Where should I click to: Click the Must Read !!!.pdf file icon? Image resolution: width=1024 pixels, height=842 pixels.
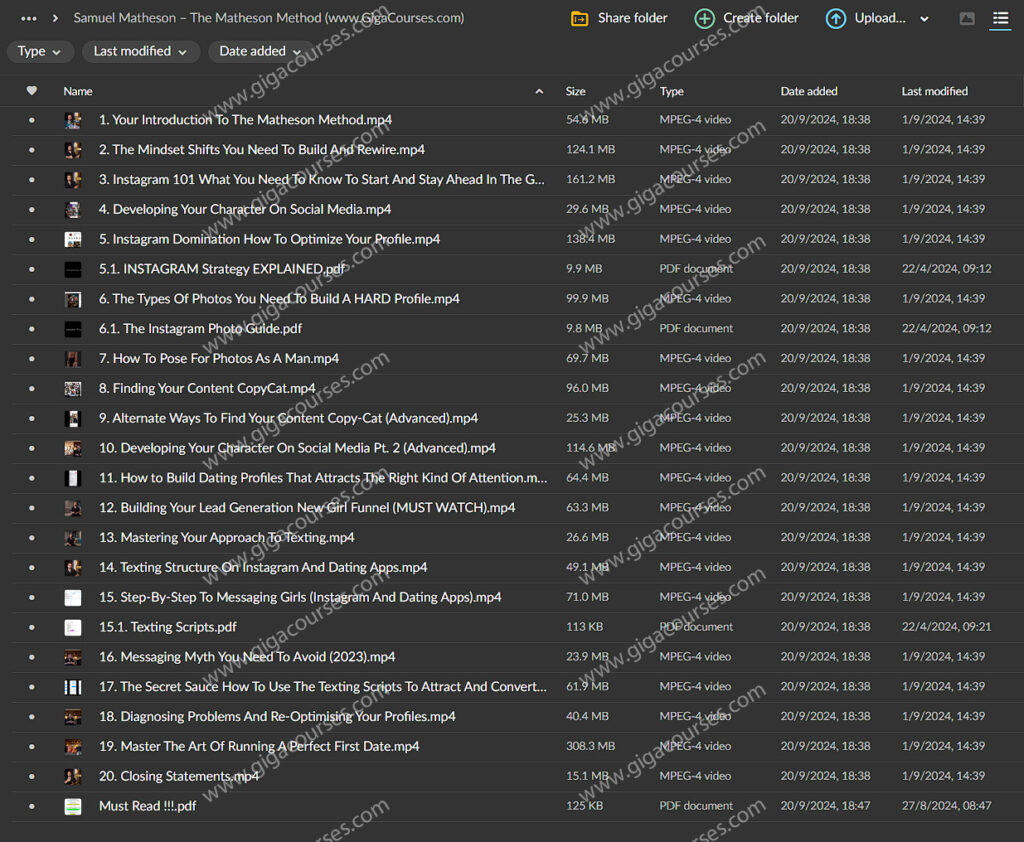pos(73,806)
